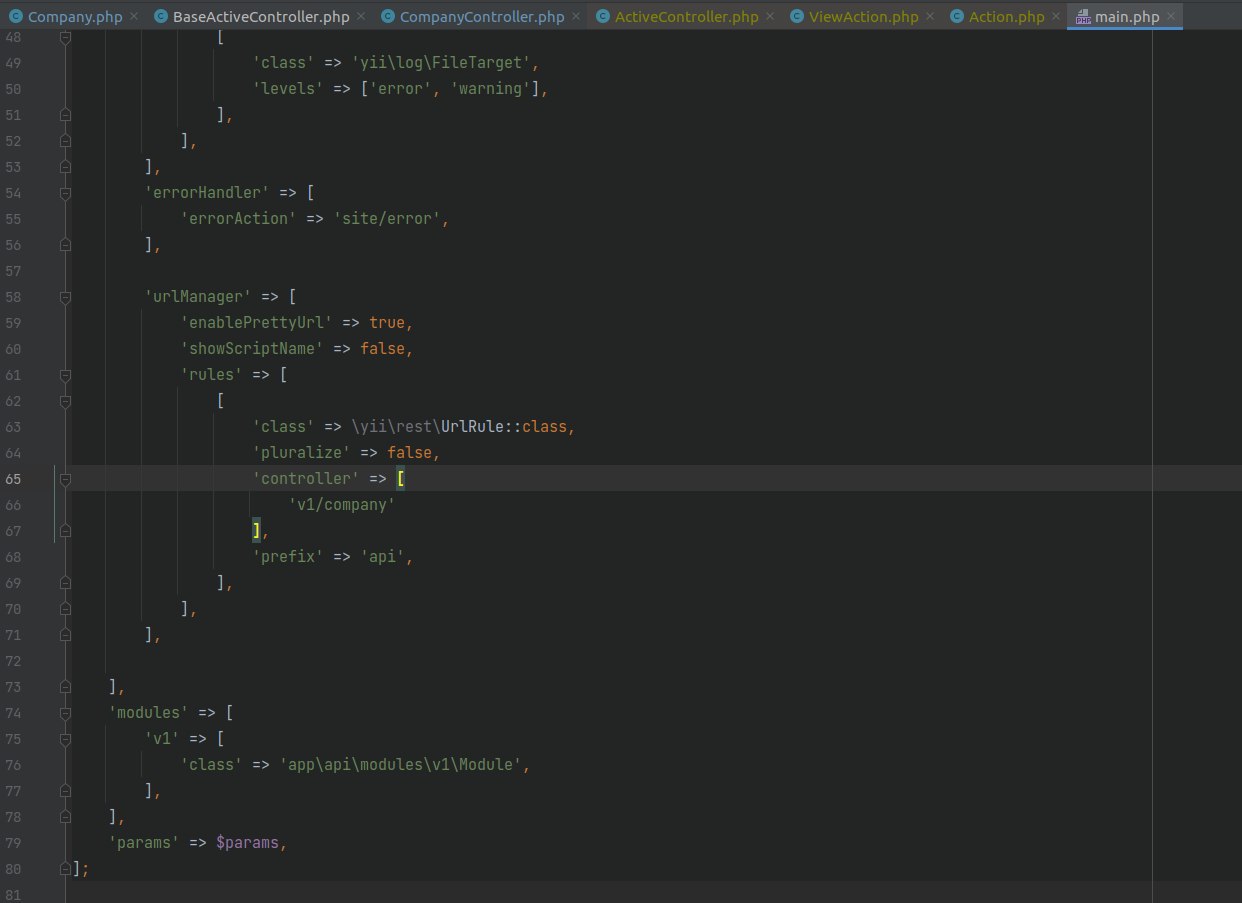Click the 'modules' key on line 74
Screen dimensions: 1242x903
[x=148, y=713]
